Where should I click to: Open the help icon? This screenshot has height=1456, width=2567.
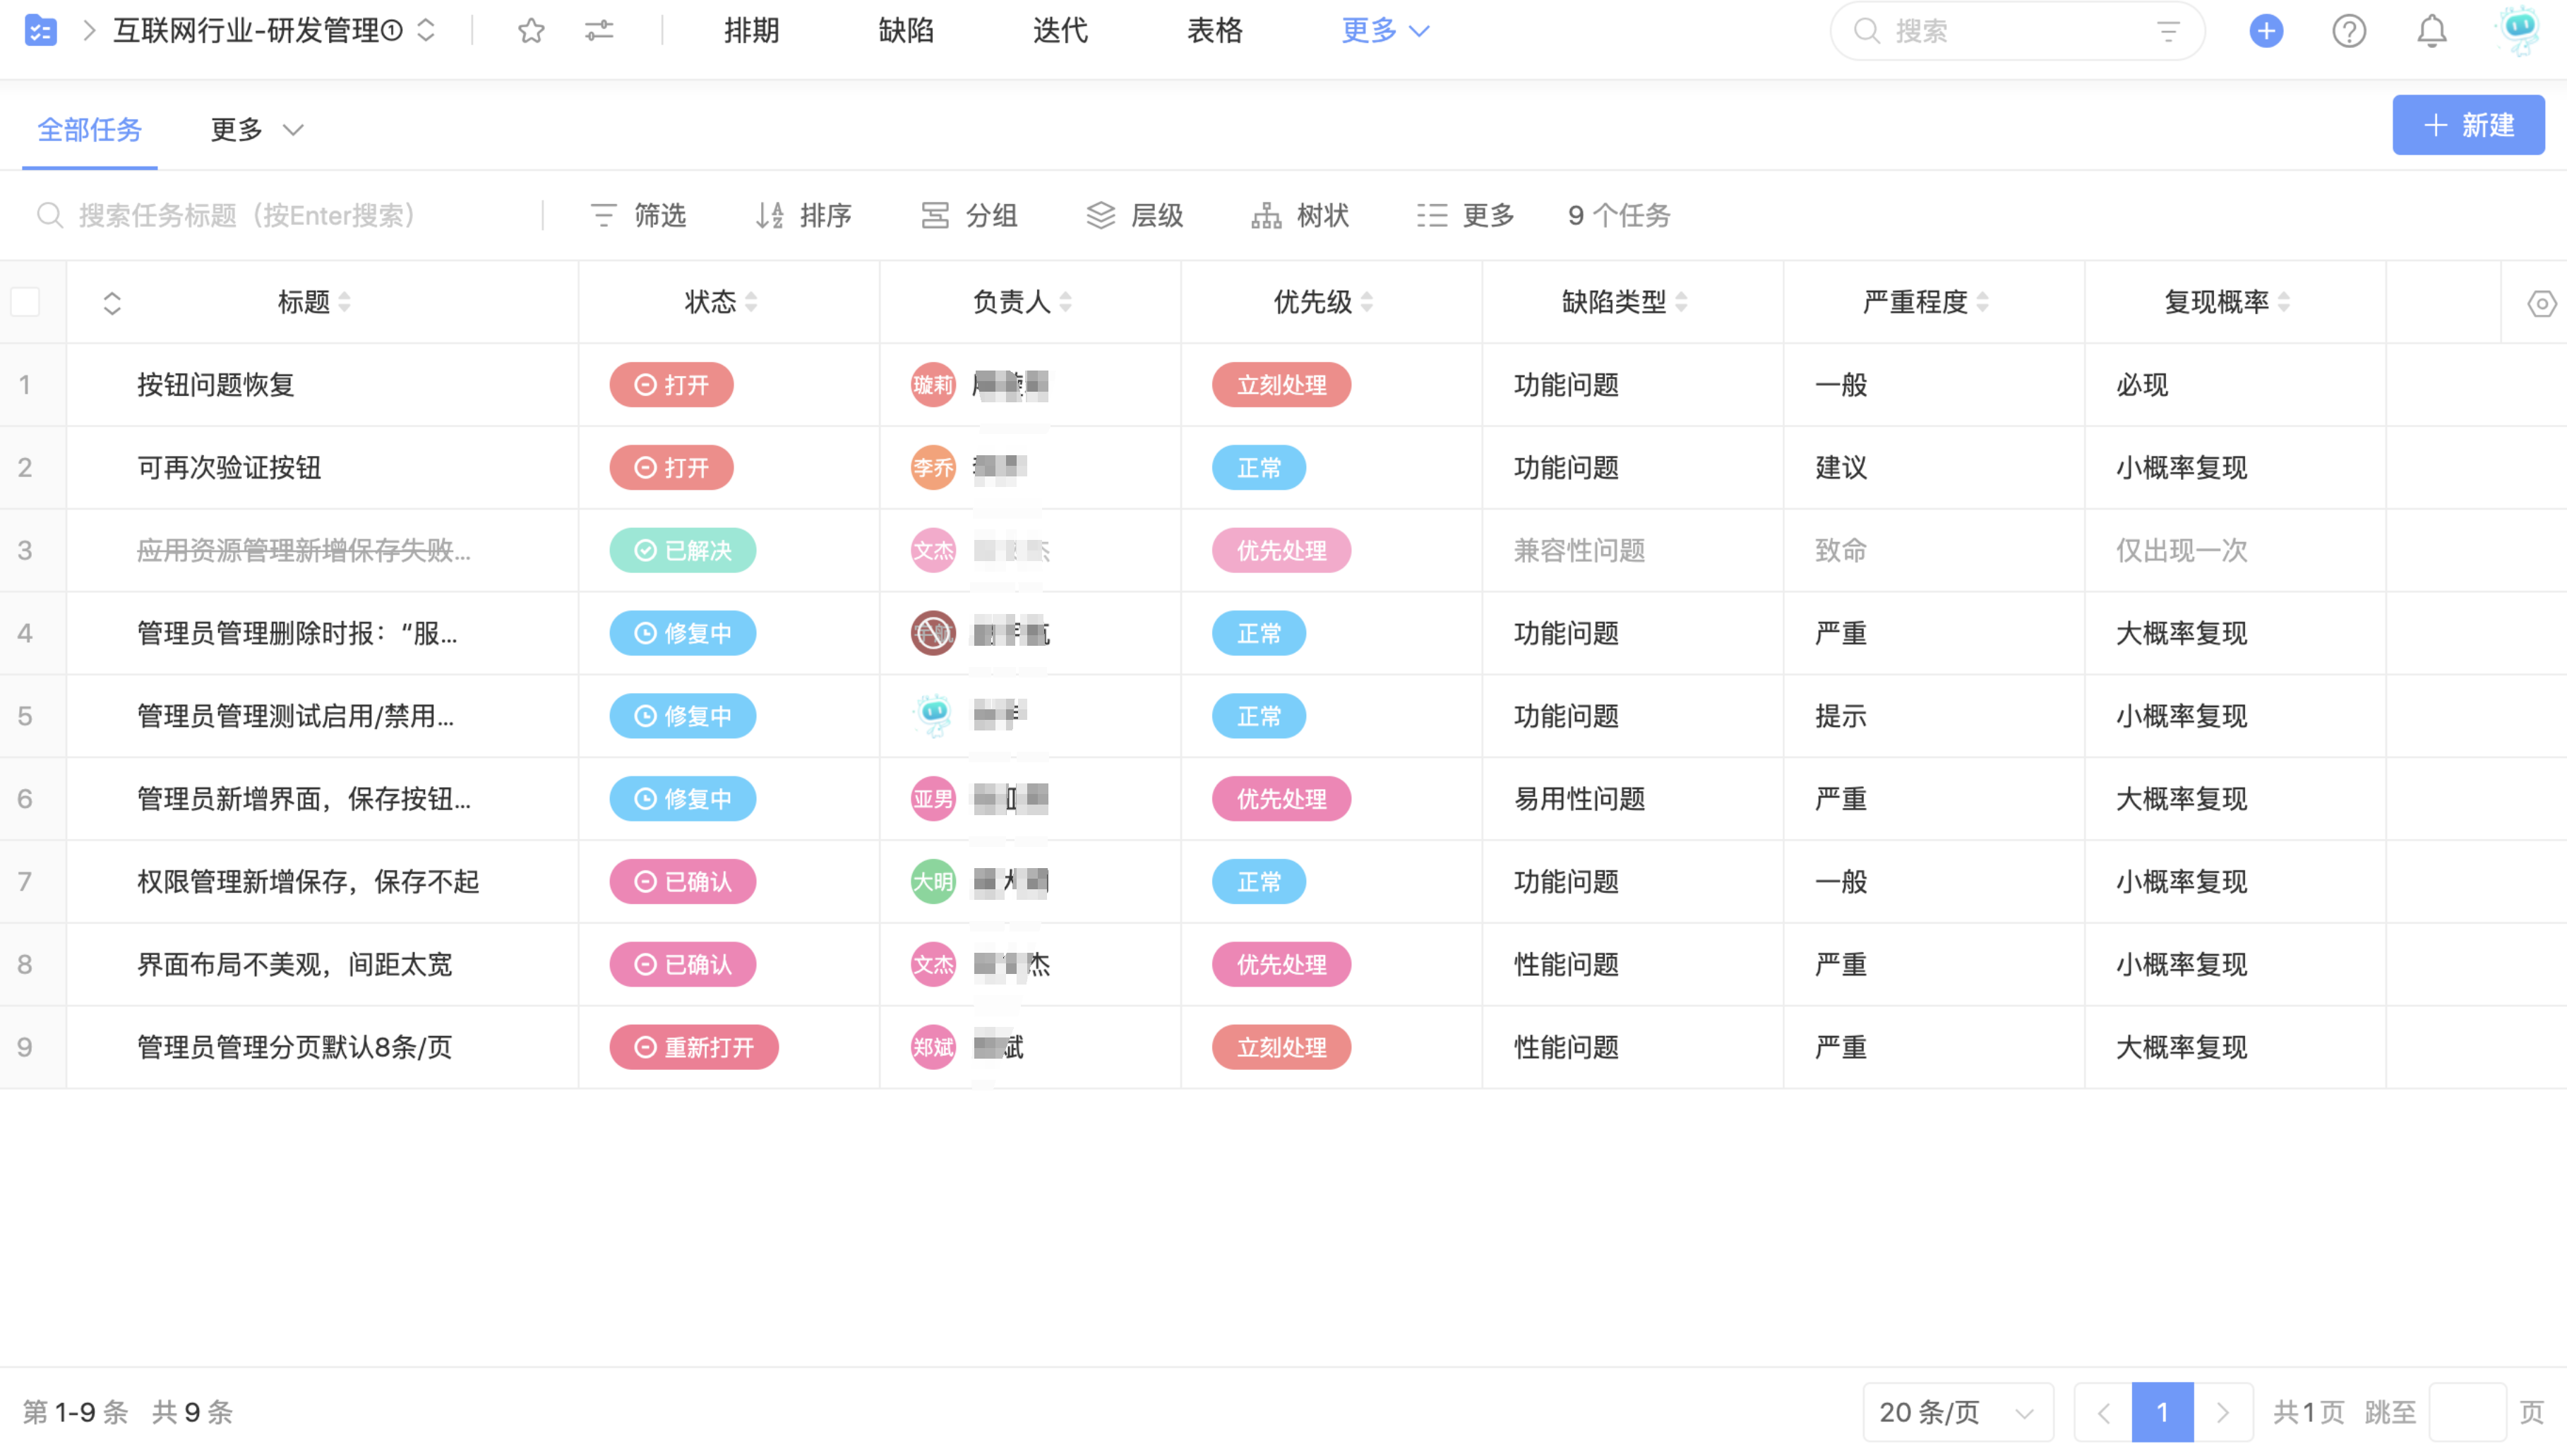[2350, 31]
